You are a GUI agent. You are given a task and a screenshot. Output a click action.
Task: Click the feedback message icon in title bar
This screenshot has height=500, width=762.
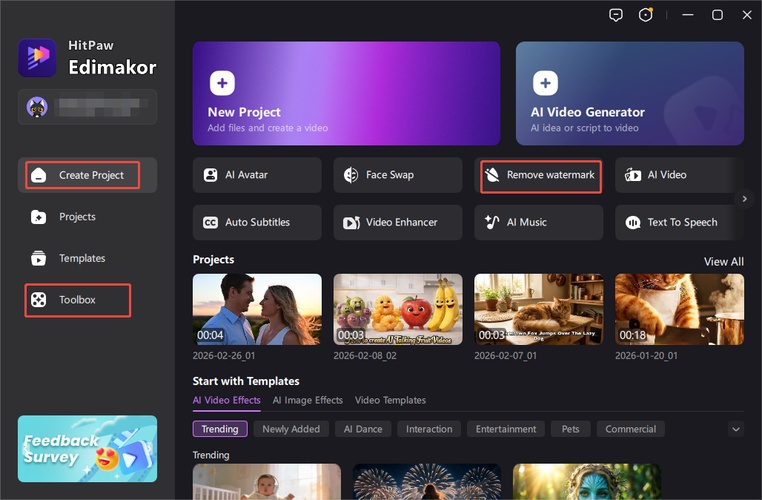pos(616,15)
